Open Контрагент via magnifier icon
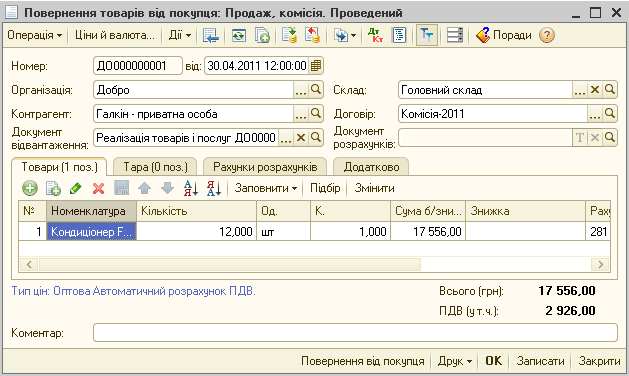The image size is (629, 376). tap(316, 114)
